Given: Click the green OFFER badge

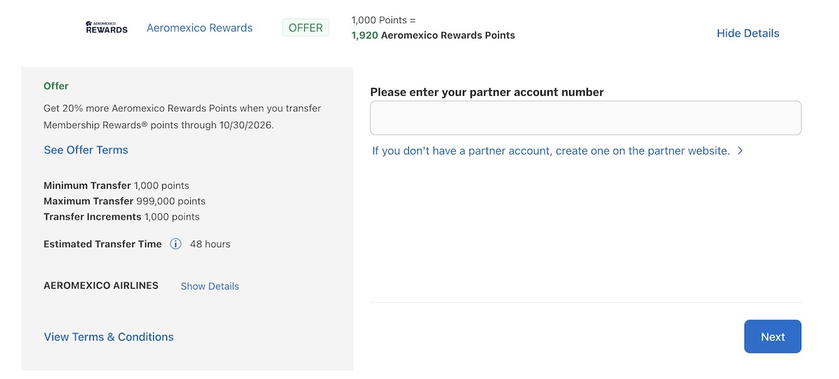Looking at the screenshot, I should (x=306, y=28).
